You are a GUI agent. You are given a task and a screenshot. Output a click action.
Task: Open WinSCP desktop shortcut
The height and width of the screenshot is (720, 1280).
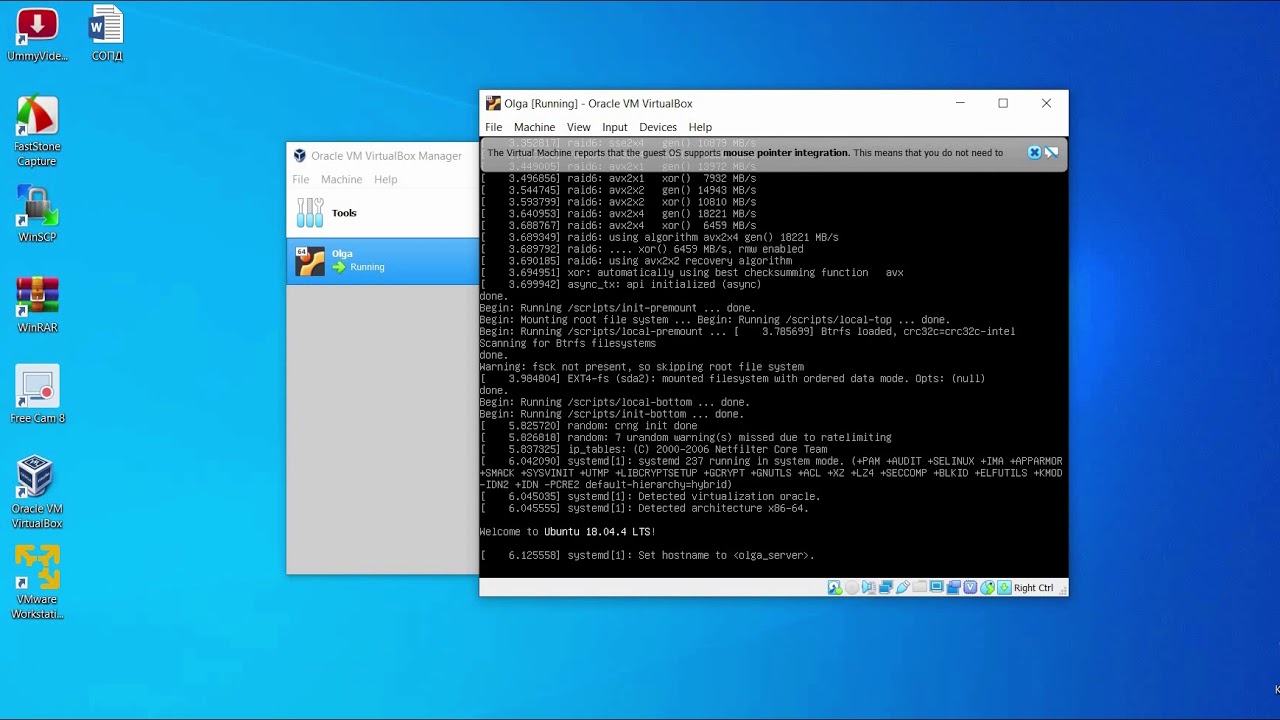click(x=37, y=214)
